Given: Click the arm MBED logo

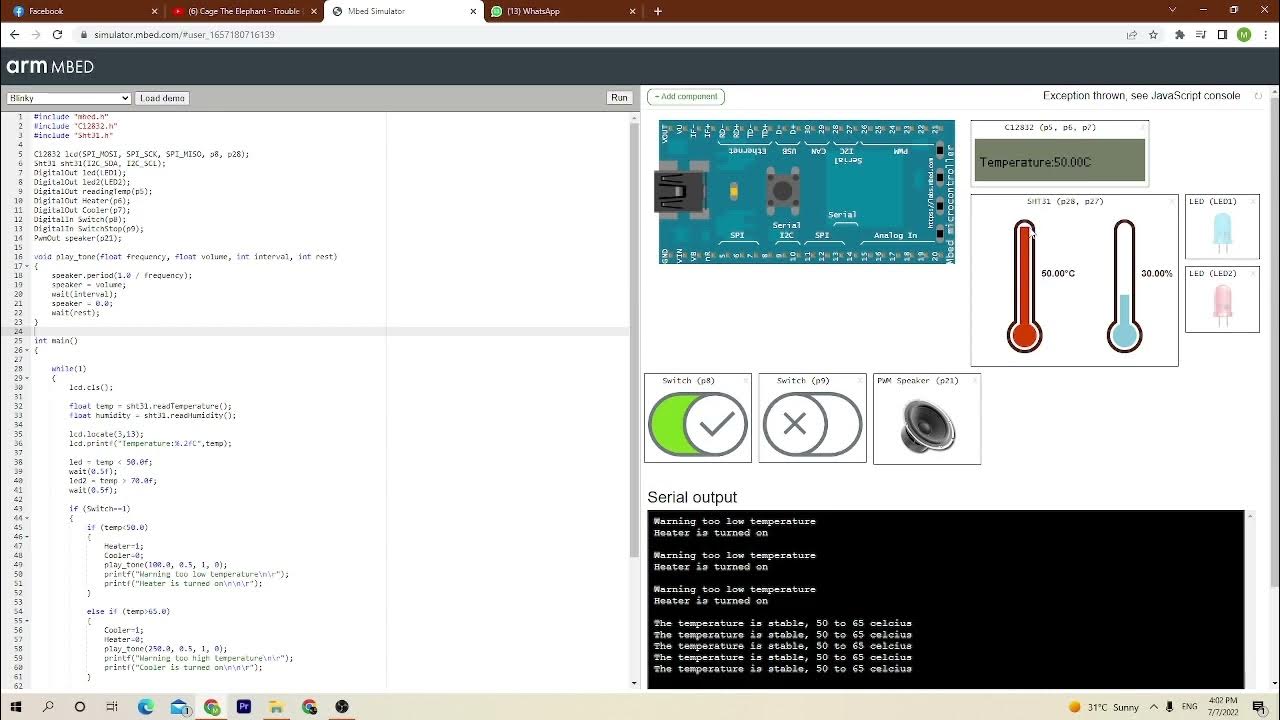Looking at the screenshot, I should (x=50, y=67).
